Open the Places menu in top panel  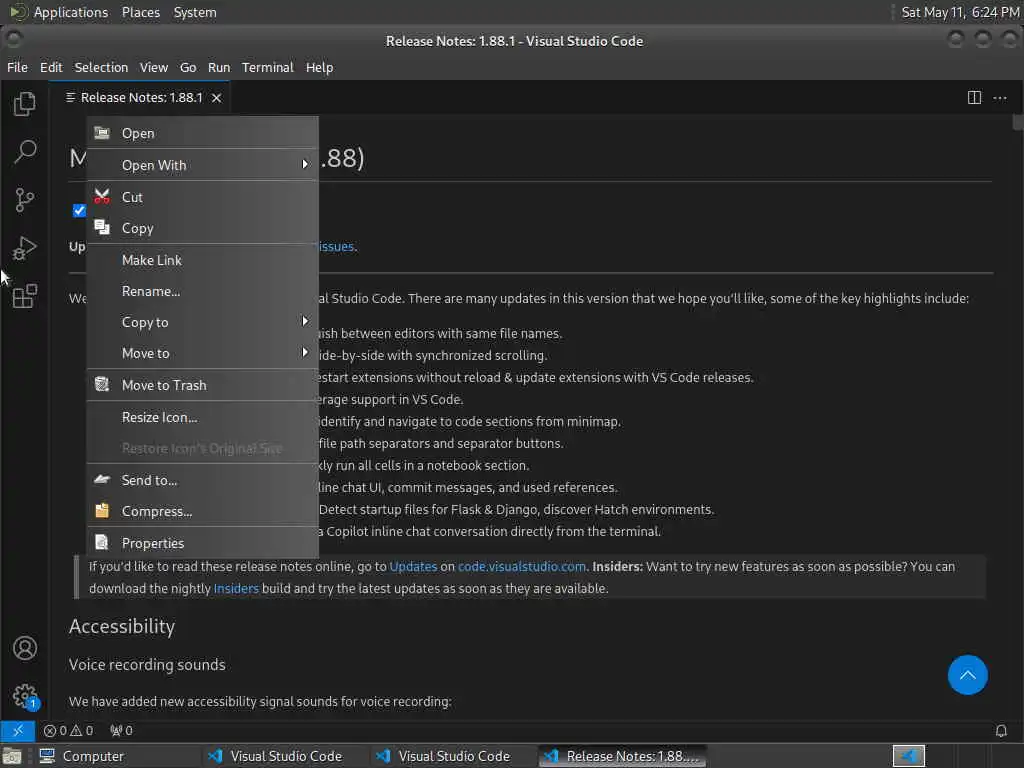tap(140, 12)
